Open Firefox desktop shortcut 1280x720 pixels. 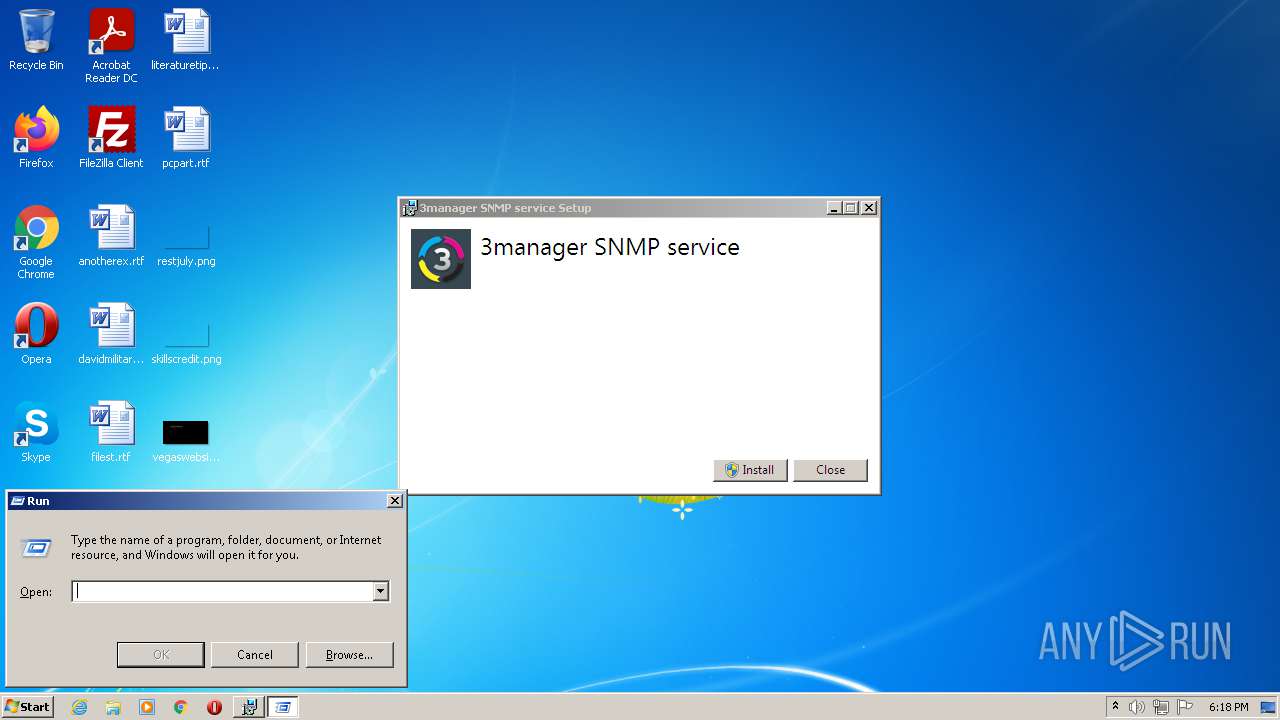point(36,138)
